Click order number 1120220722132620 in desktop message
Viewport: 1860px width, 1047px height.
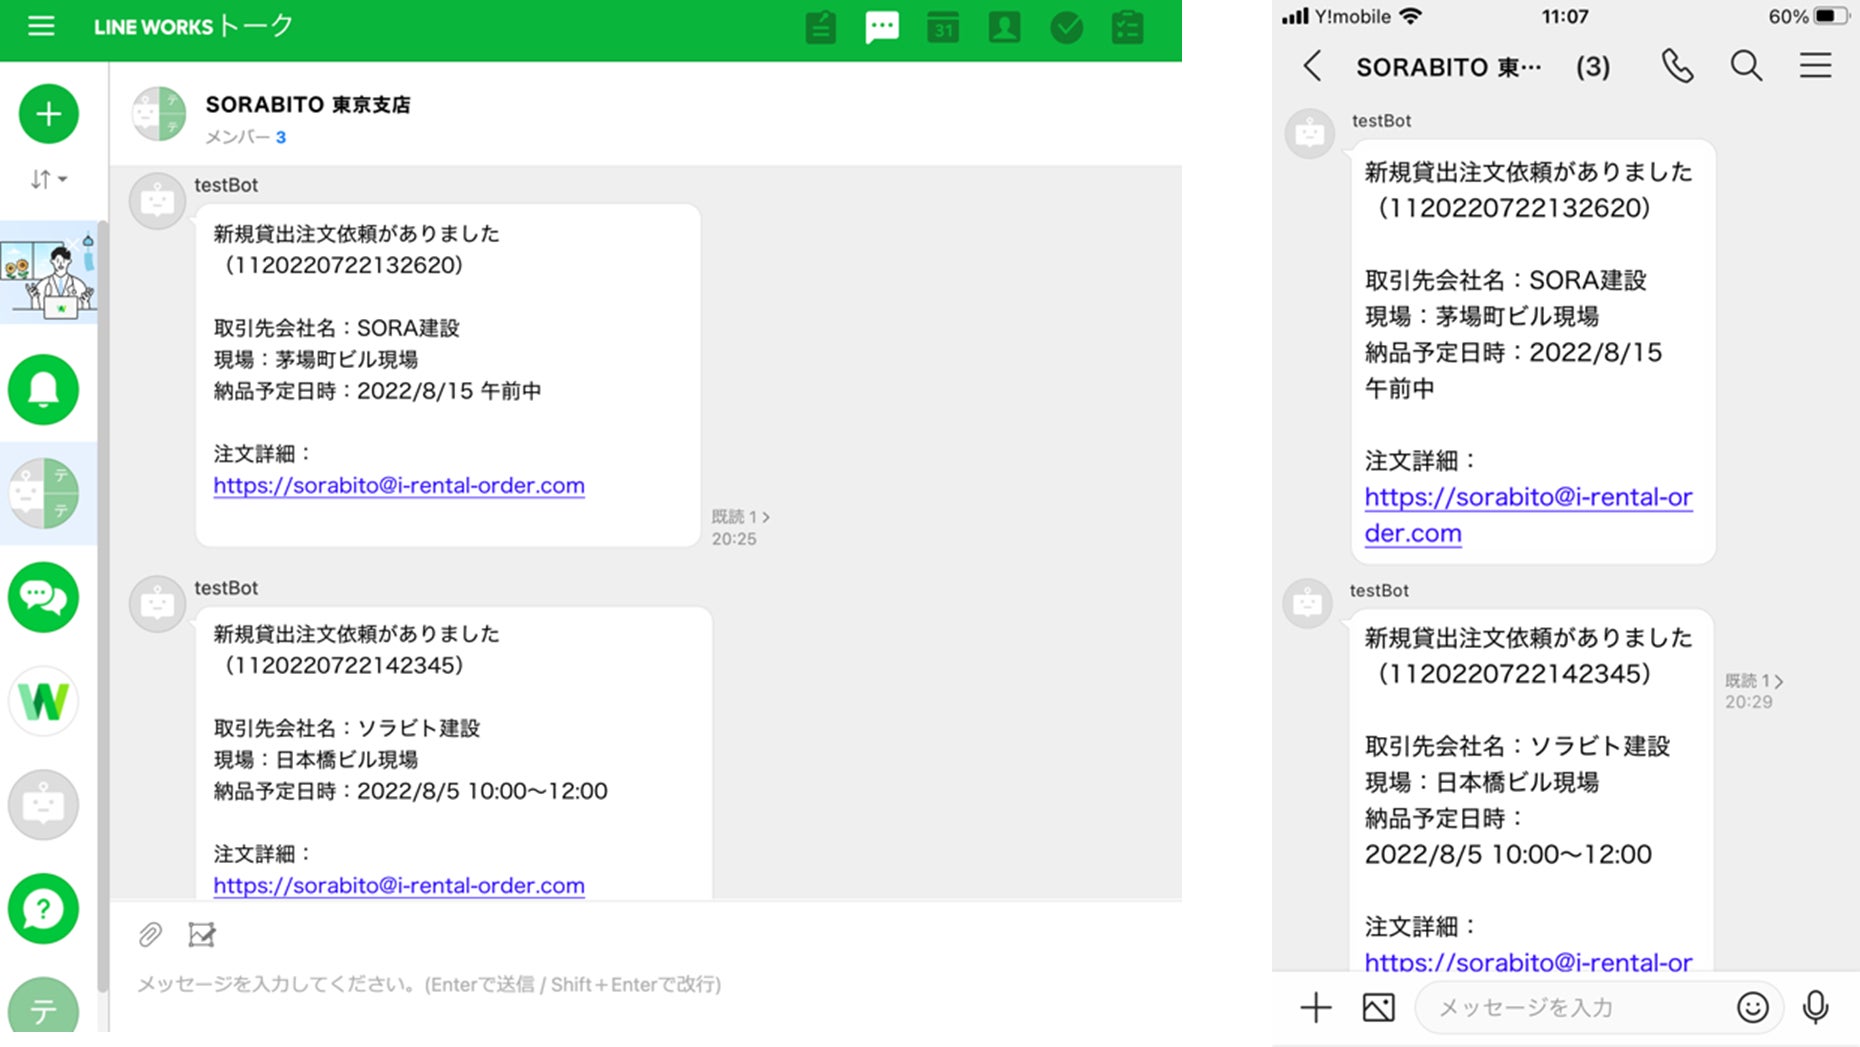pos(343,265)
